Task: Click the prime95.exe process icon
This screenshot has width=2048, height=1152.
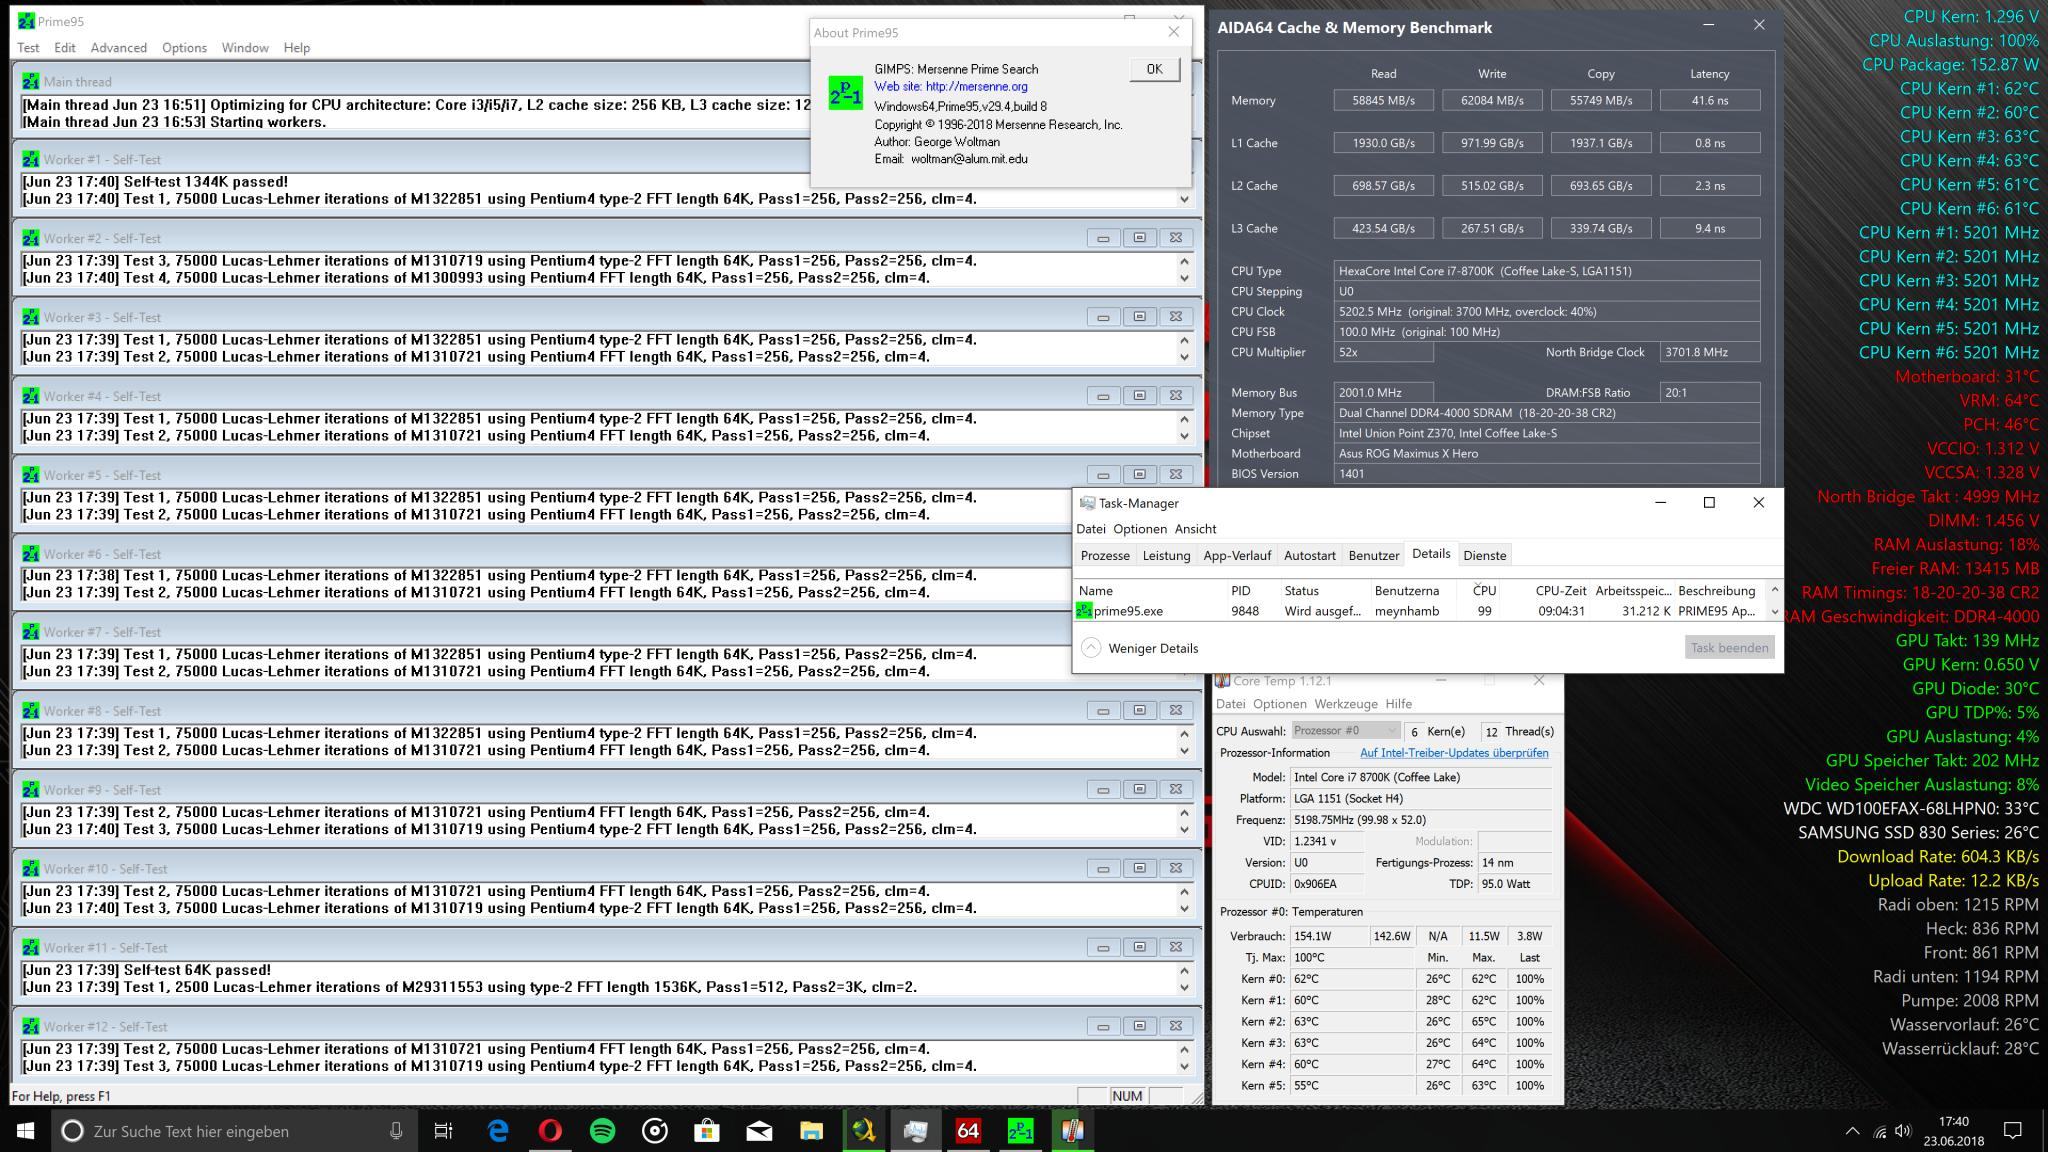Action: pyautogui.click(x=1084, y=611)
